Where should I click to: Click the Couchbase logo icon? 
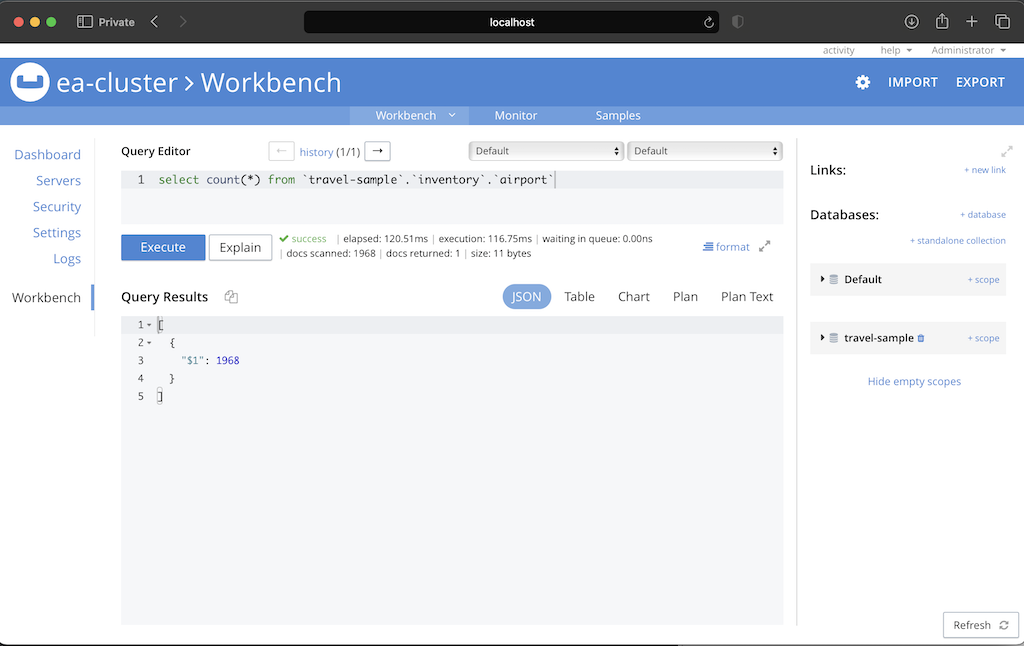30,82
